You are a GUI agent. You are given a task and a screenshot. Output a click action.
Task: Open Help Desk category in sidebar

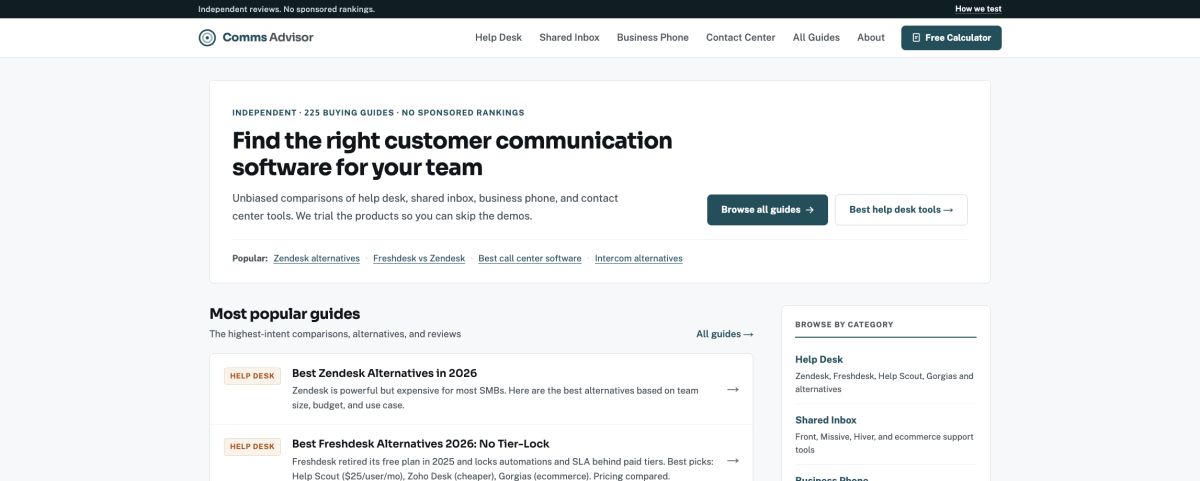coord(819,359)
